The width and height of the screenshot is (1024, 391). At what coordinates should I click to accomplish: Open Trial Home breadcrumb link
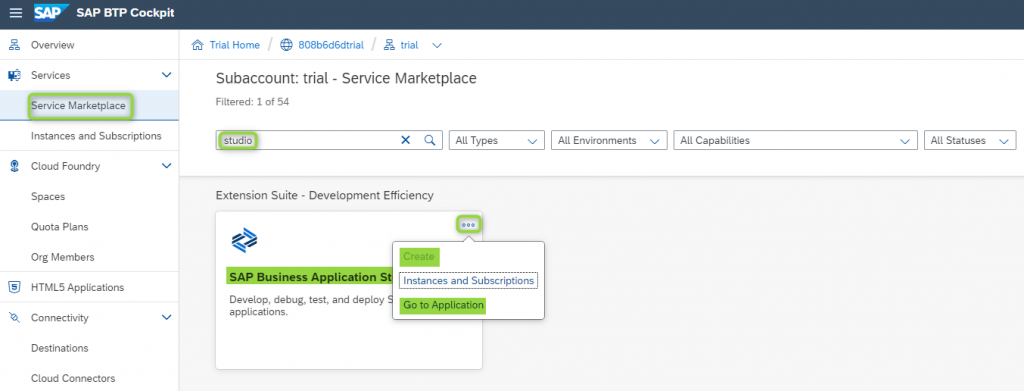tap(234, 45)
